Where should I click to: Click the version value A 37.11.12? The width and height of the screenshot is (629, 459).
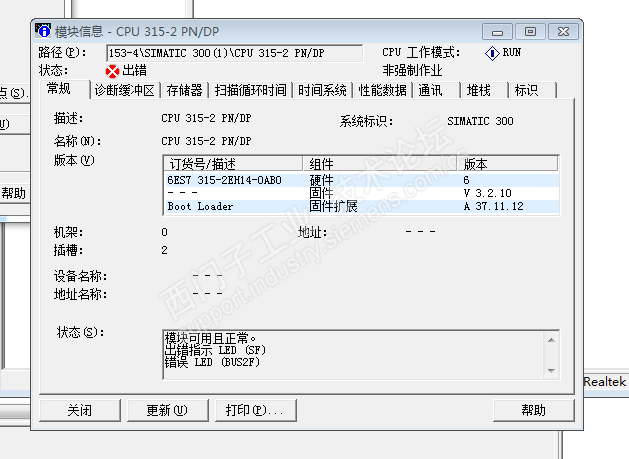coord(493,206)
